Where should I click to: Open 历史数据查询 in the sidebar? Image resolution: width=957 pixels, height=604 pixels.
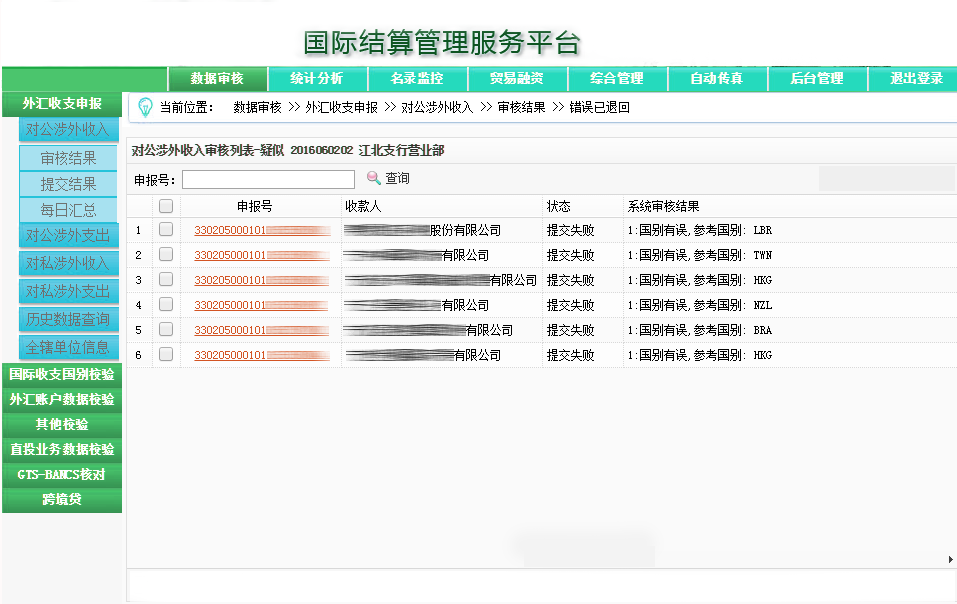[69, 319]
